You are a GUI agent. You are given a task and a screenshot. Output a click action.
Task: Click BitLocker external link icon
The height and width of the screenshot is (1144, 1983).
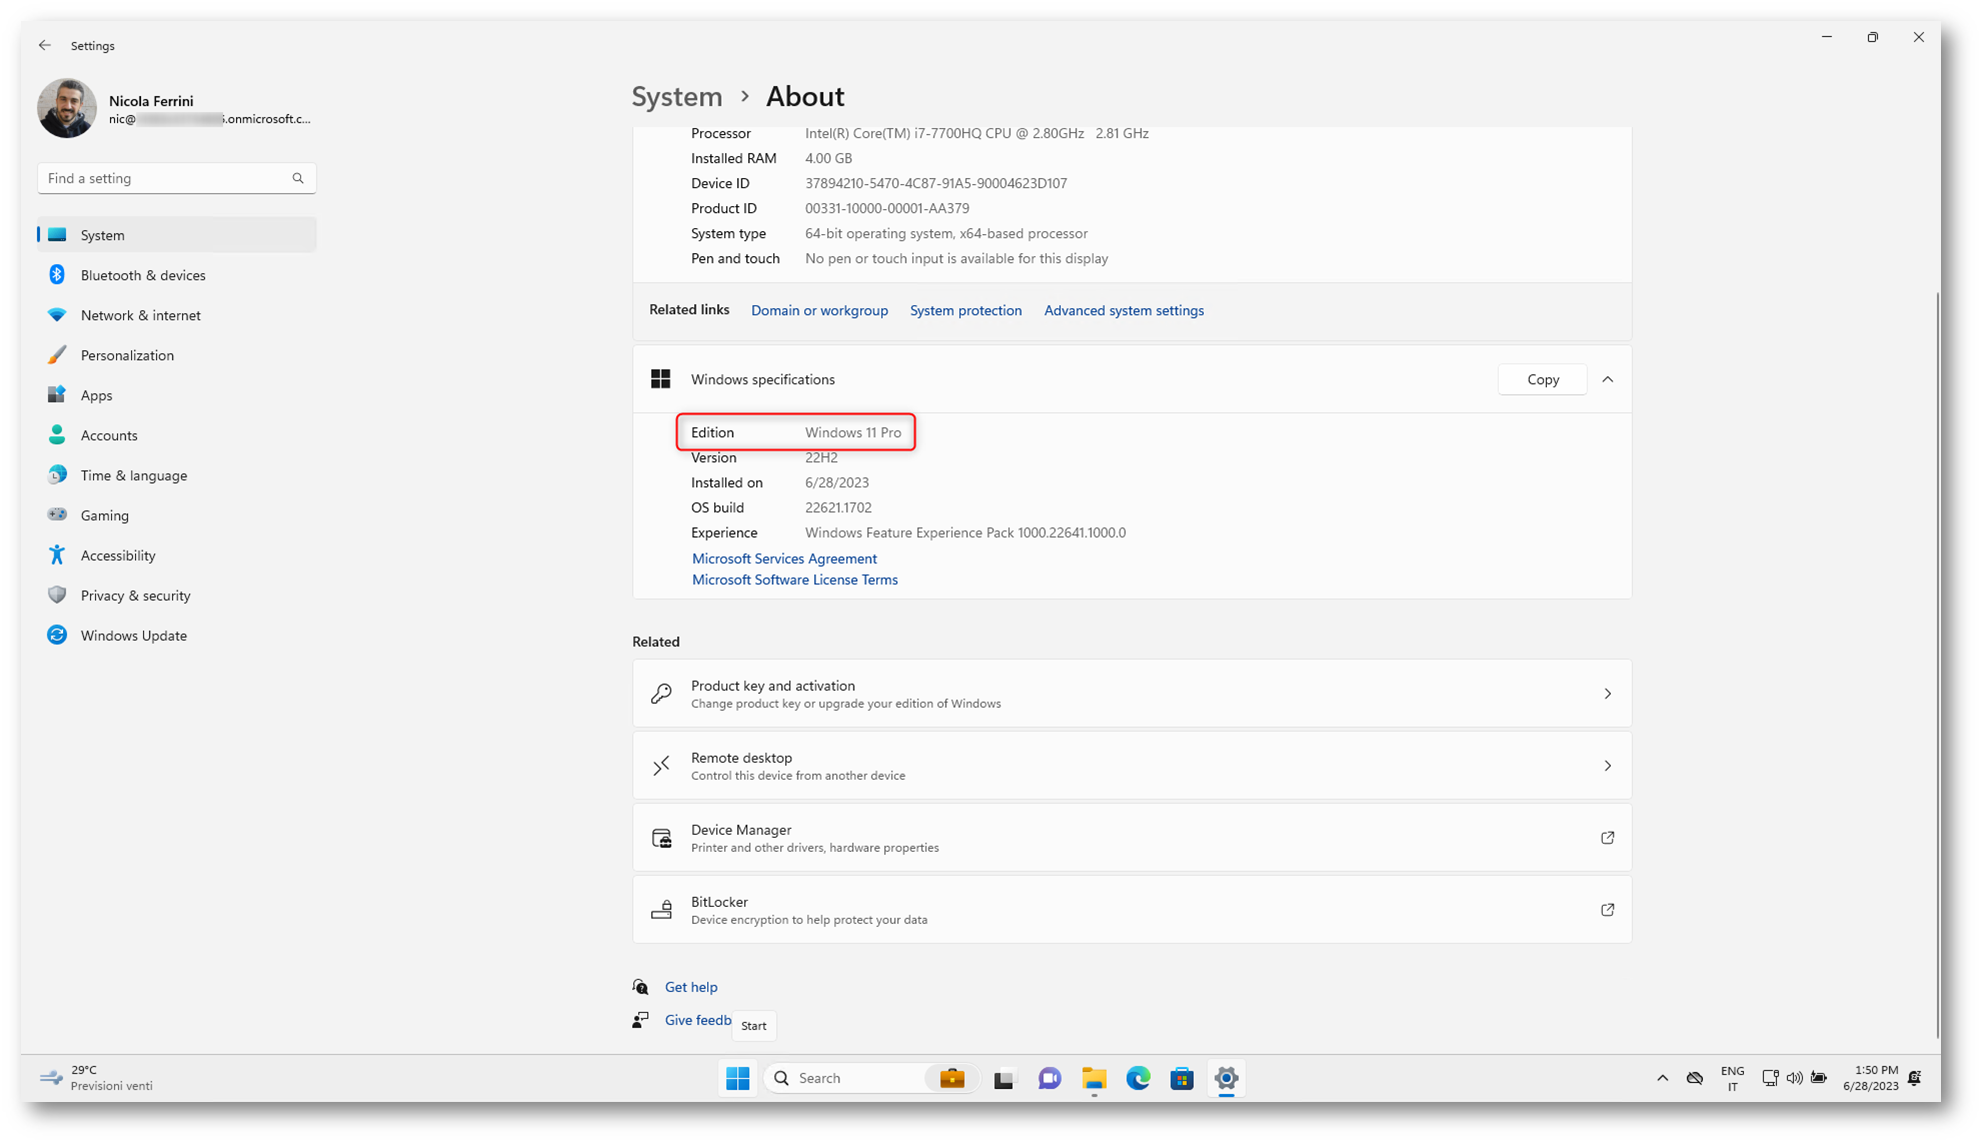(x=1607, y=910)
